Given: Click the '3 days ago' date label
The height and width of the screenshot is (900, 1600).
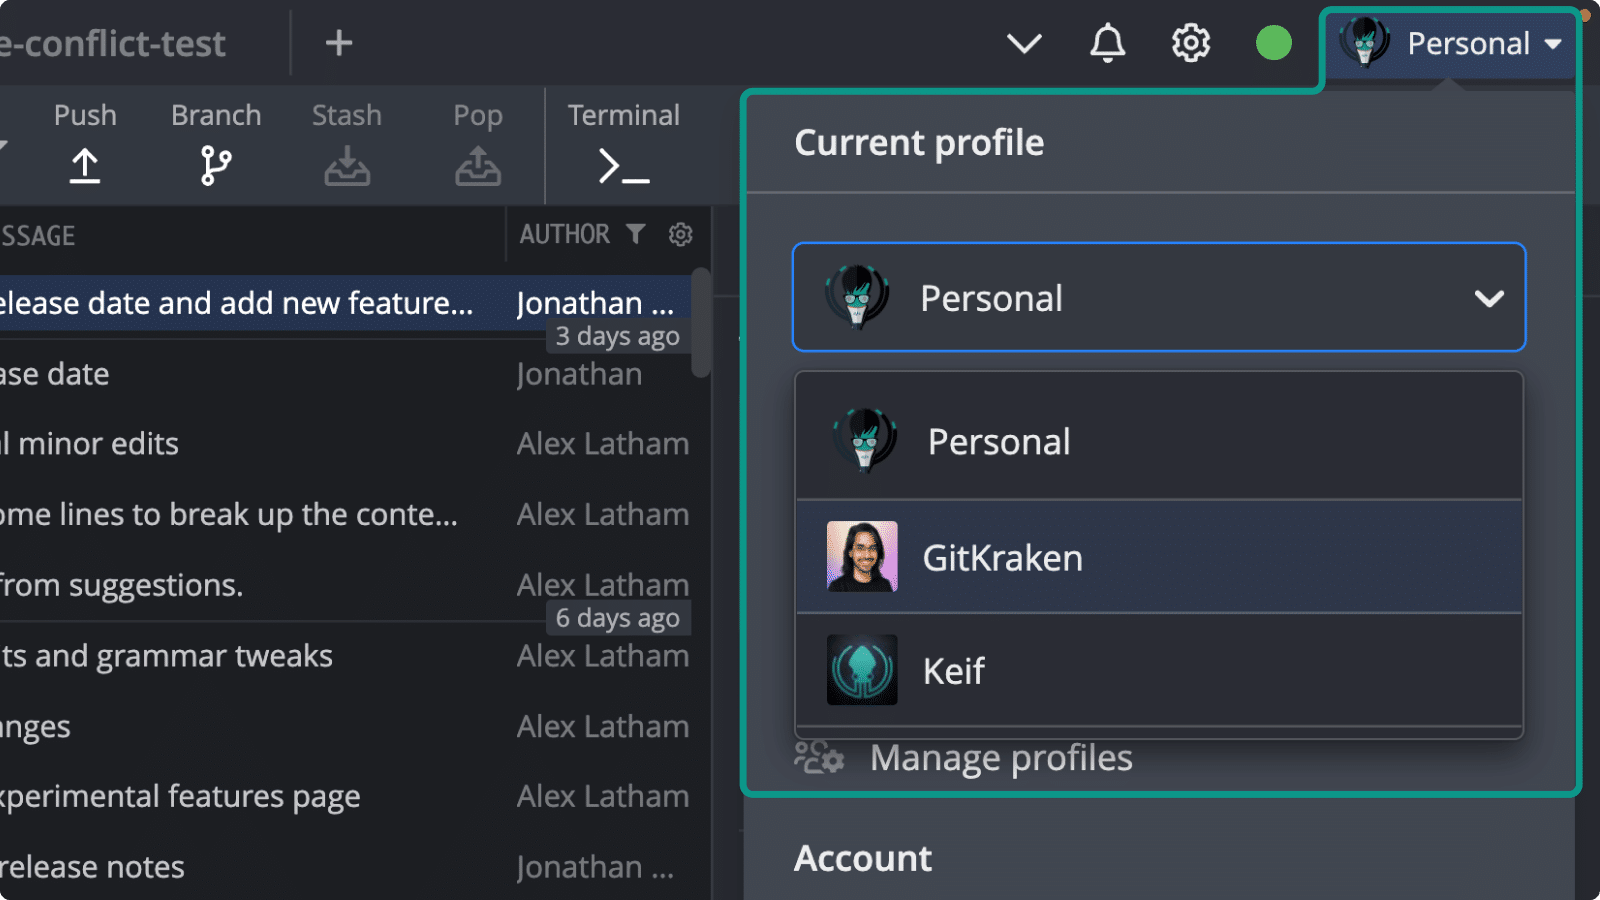Looking at the screenshot, I should click(617, 337).
